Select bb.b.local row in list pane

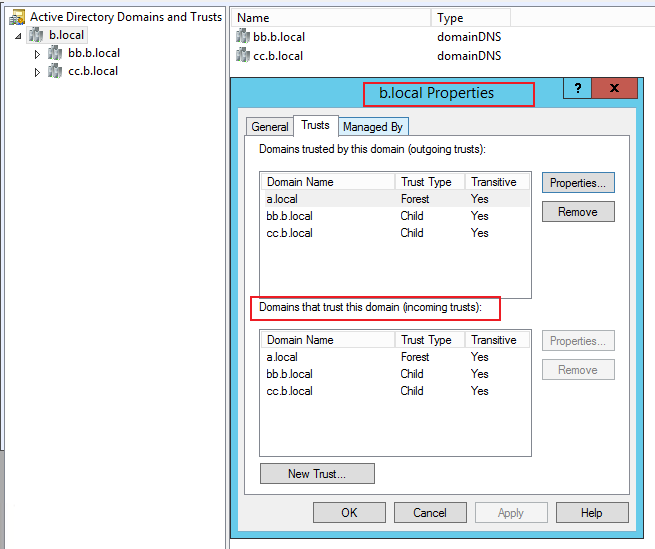(x=369, y=37)
